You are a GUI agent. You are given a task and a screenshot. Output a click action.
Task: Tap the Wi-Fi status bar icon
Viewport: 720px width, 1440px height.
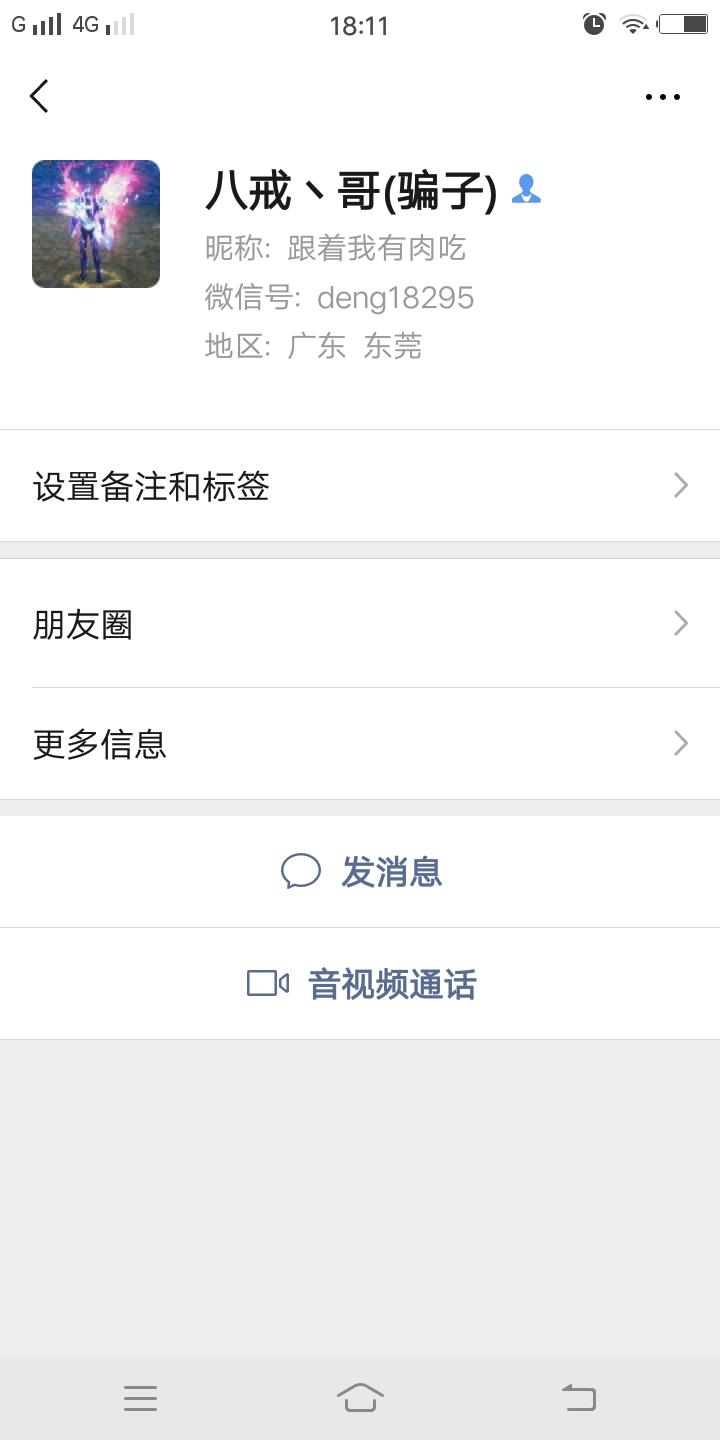click(634, 24)
